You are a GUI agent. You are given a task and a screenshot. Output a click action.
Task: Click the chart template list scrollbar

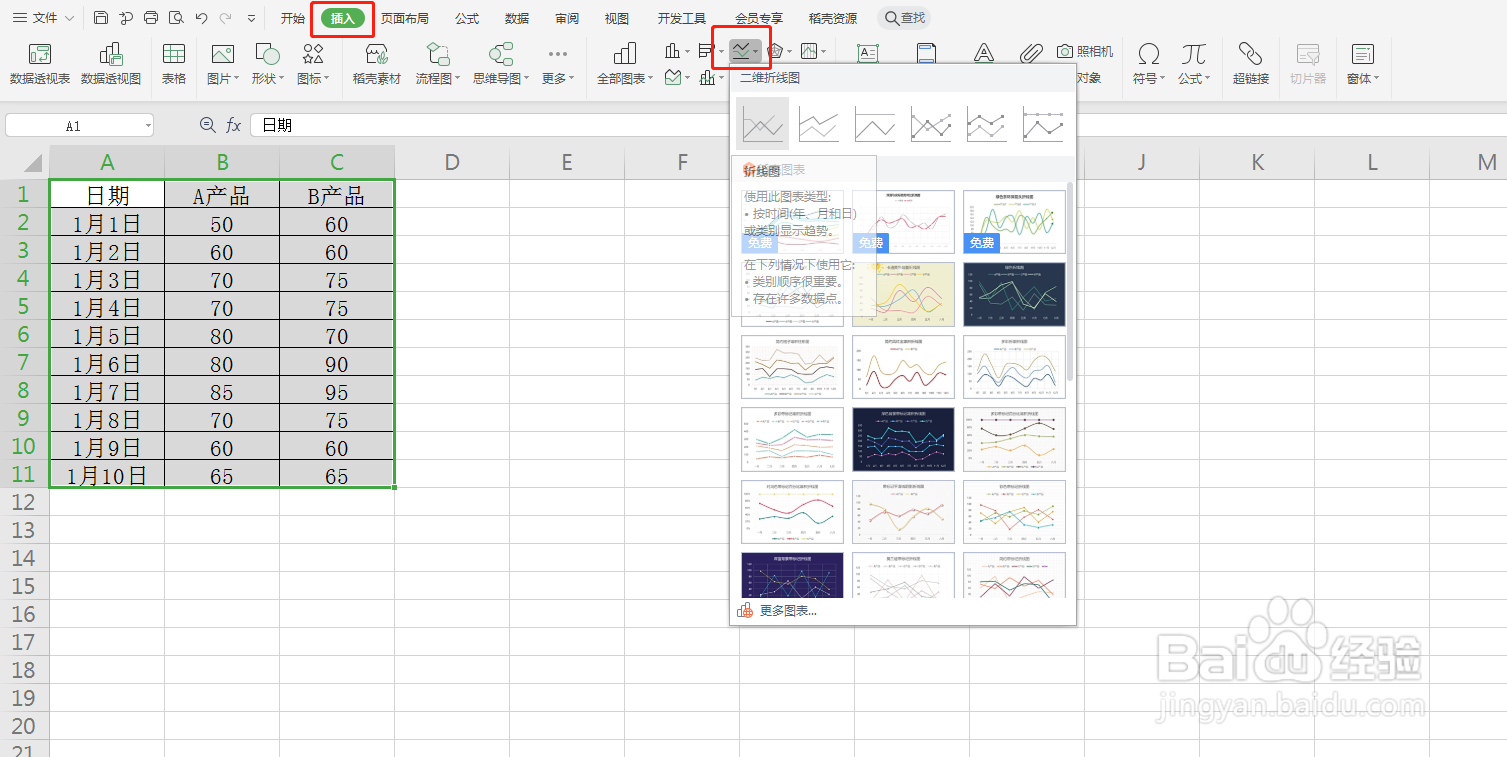pyautogui.click(x=1070, y=280)
